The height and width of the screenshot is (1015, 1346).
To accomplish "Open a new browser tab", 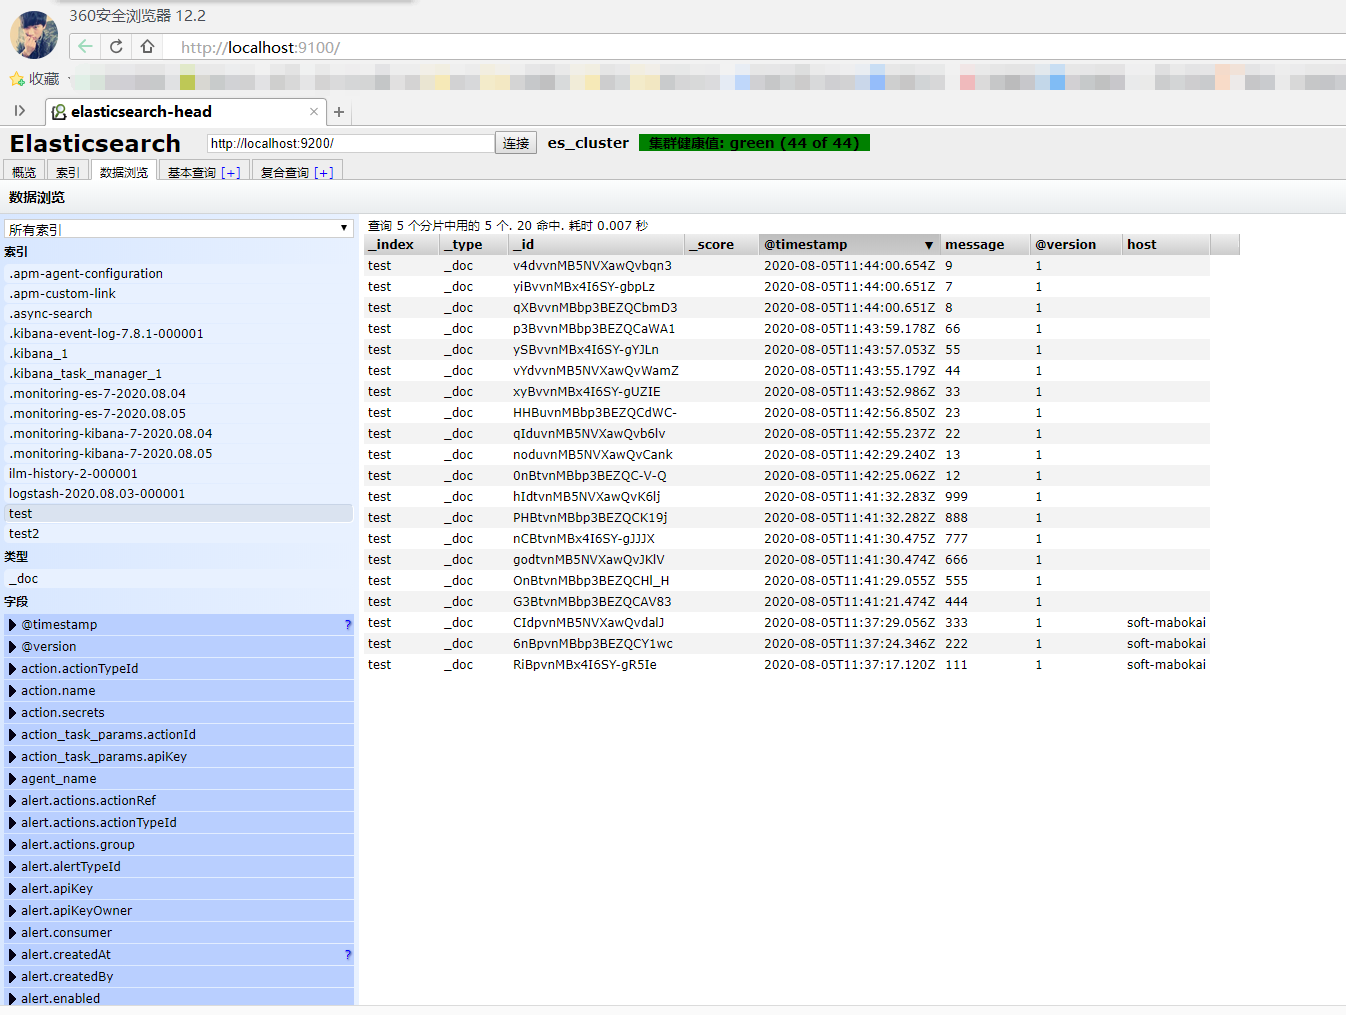I will pos(339,112).
